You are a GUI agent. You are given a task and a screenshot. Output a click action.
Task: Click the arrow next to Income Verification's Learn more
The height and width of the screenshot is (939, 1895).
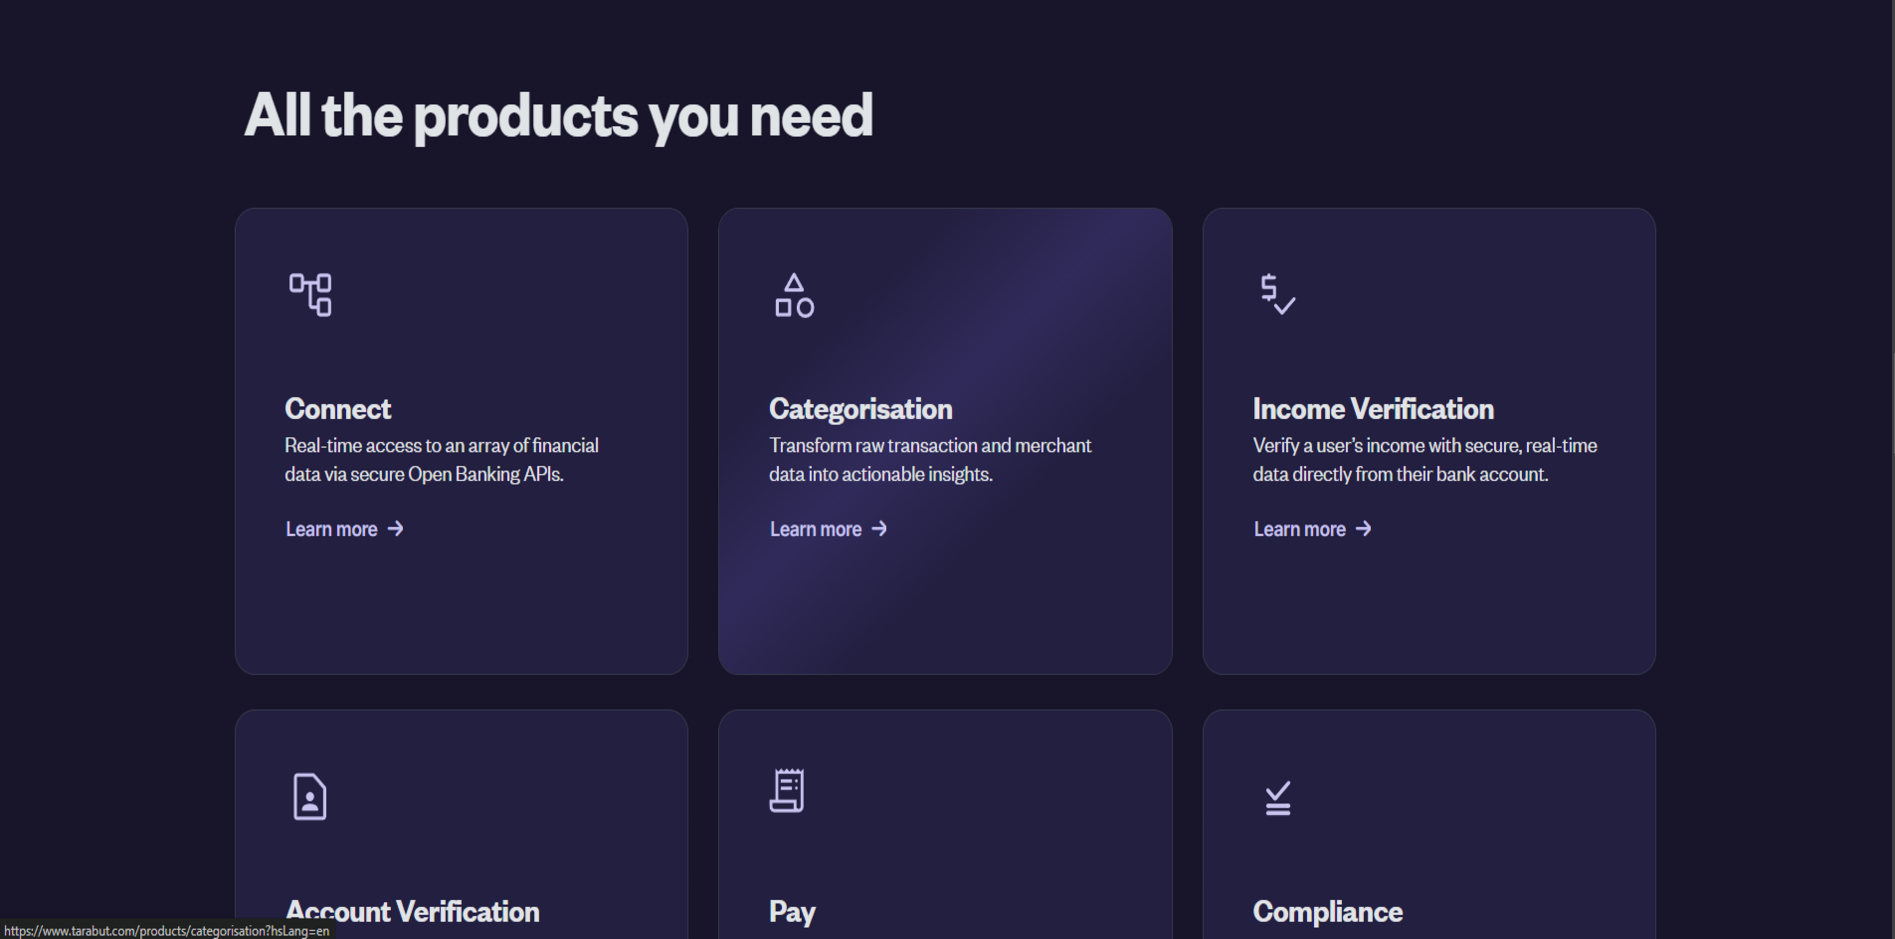1363,529
